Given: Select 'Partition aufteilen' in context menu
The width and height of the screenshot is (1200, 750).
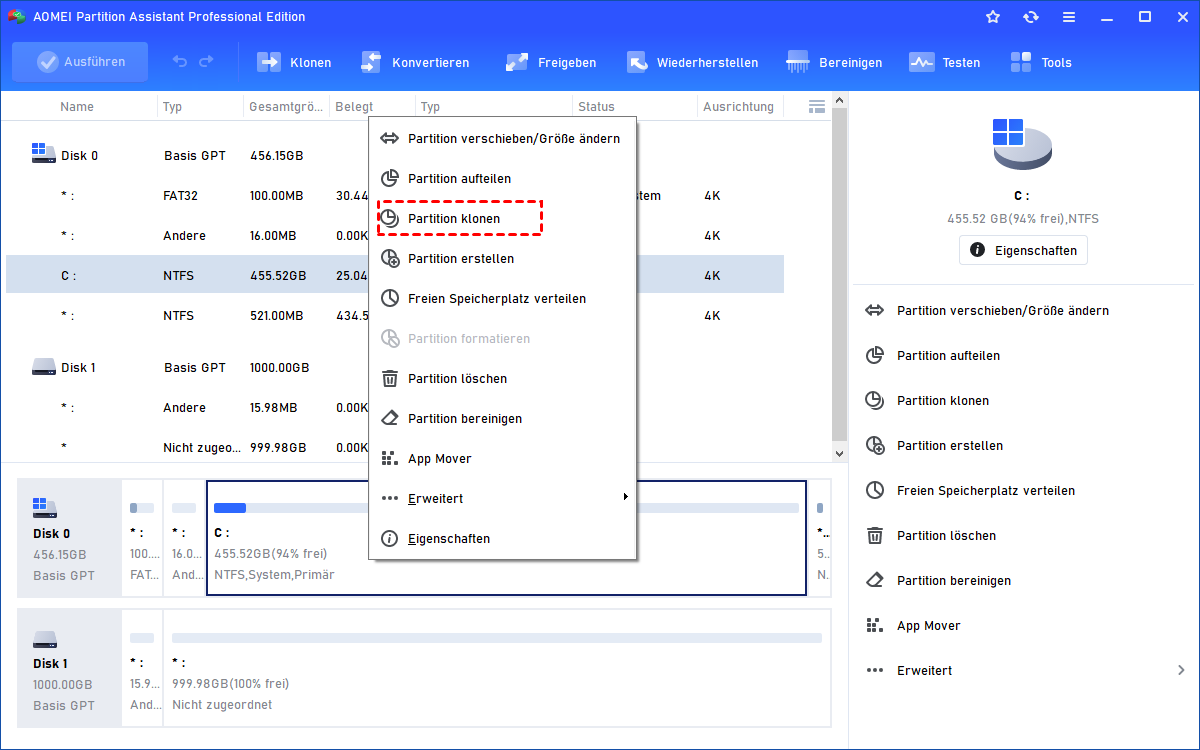Looking at the screenshot, I should pyautogui.click(x=503, y=179).
